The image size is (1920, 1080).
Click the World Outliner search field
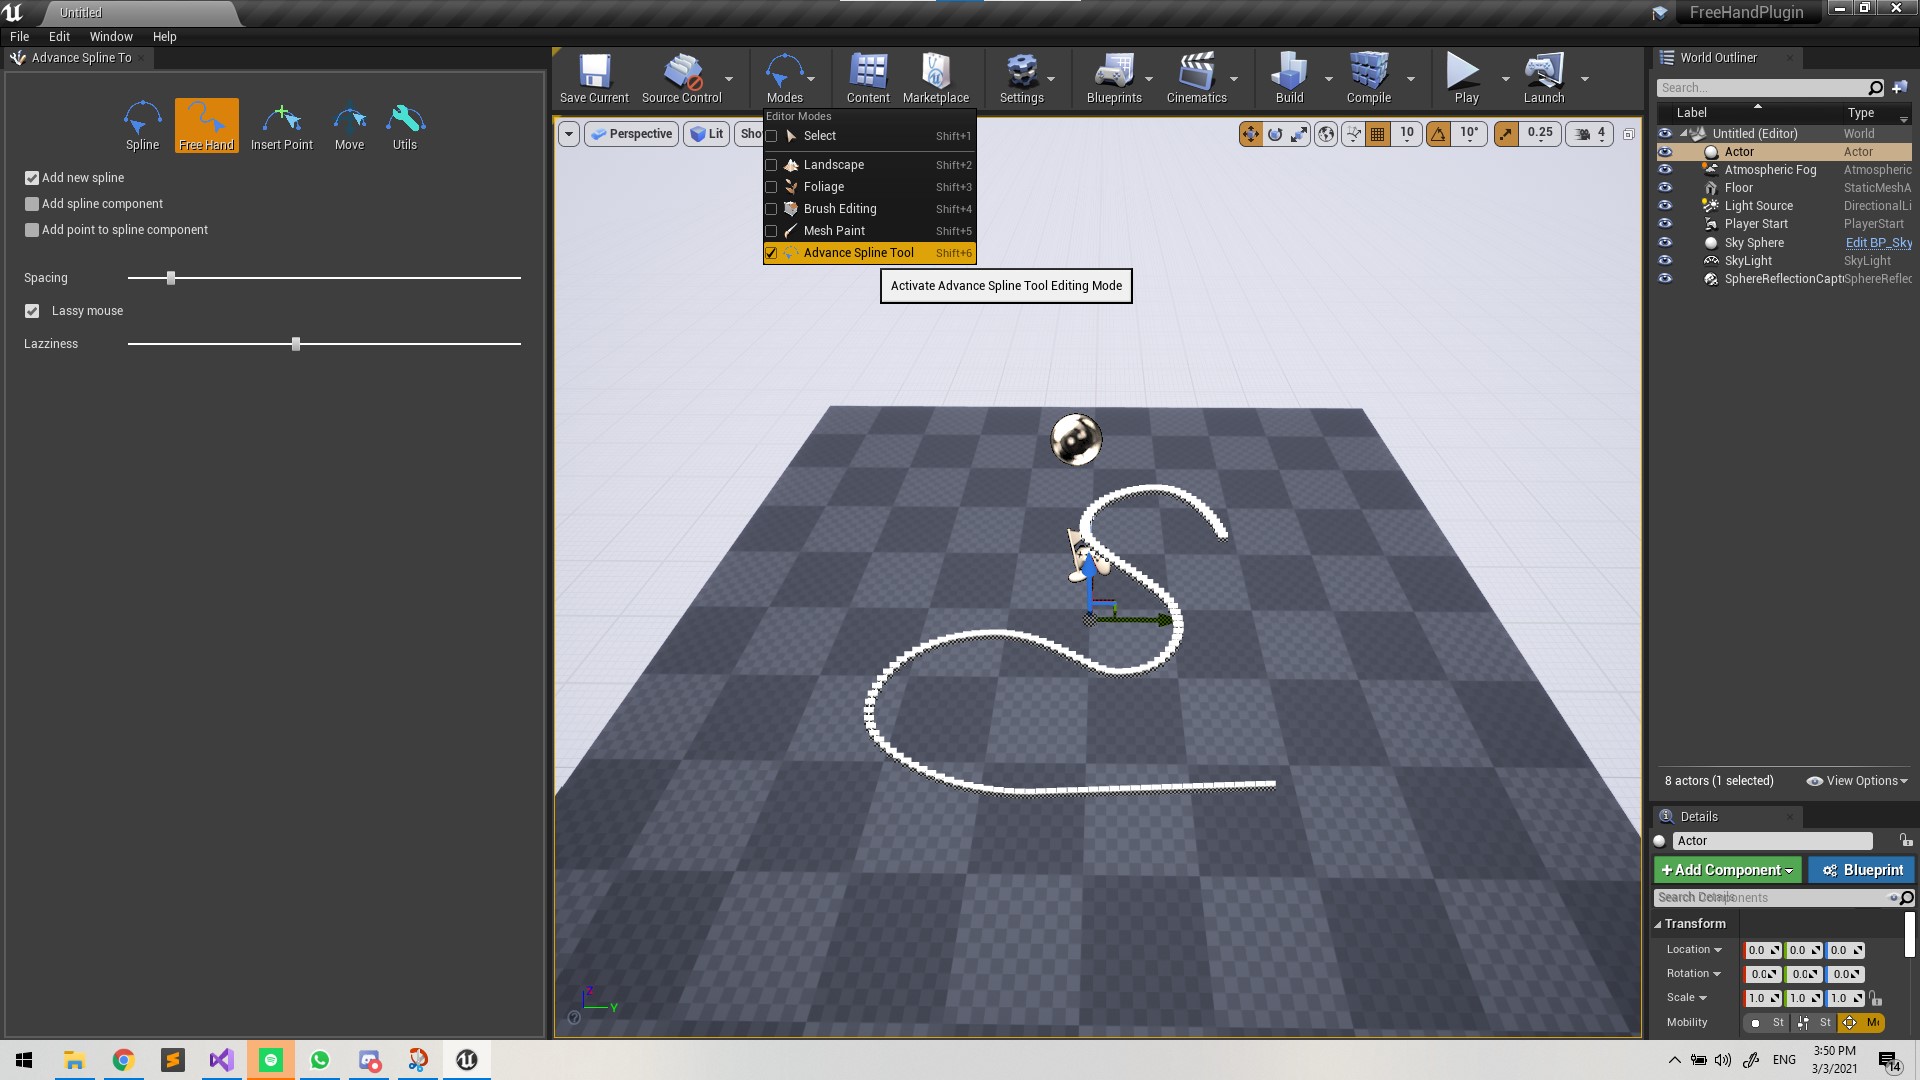pyautogui.click(x=1760, y=88)
